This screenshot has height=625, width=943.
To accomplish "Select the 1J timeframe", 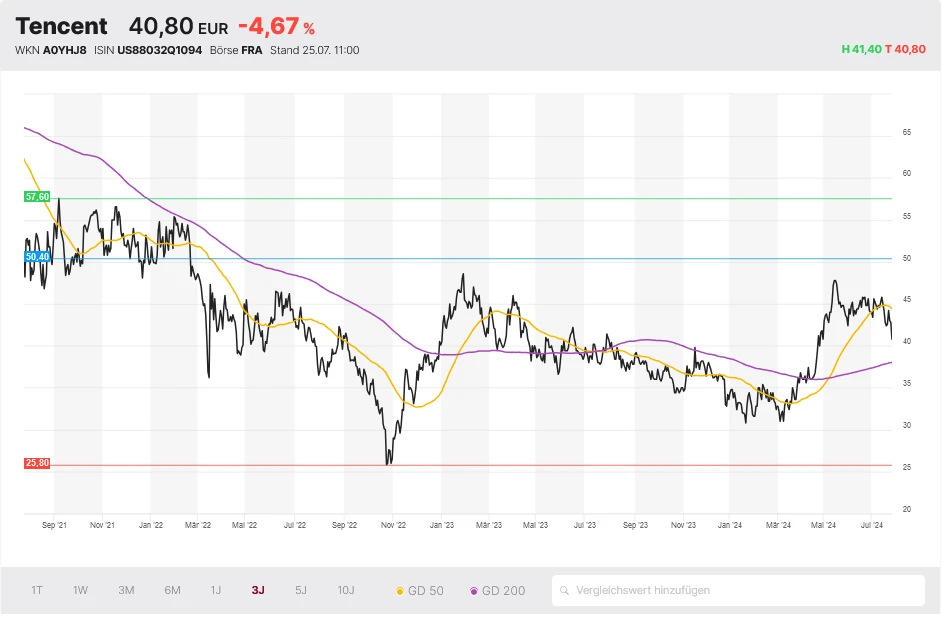I will tap(216, 591).
